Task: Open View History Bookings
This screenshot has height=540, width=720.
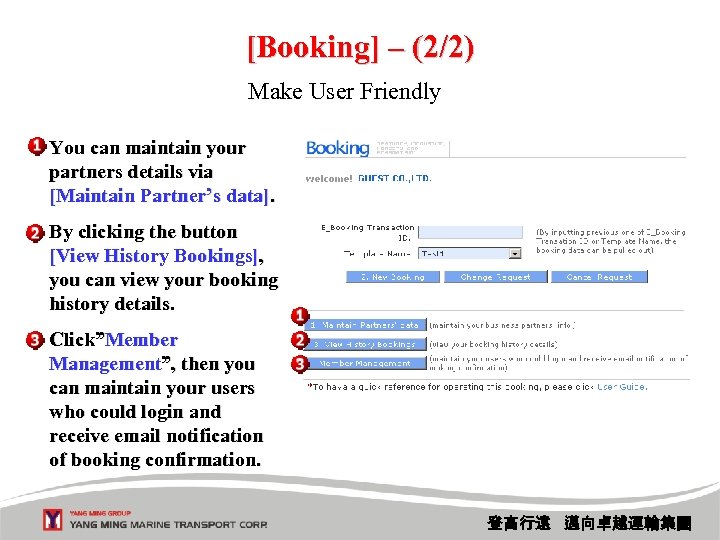Action: pos(365,344)
